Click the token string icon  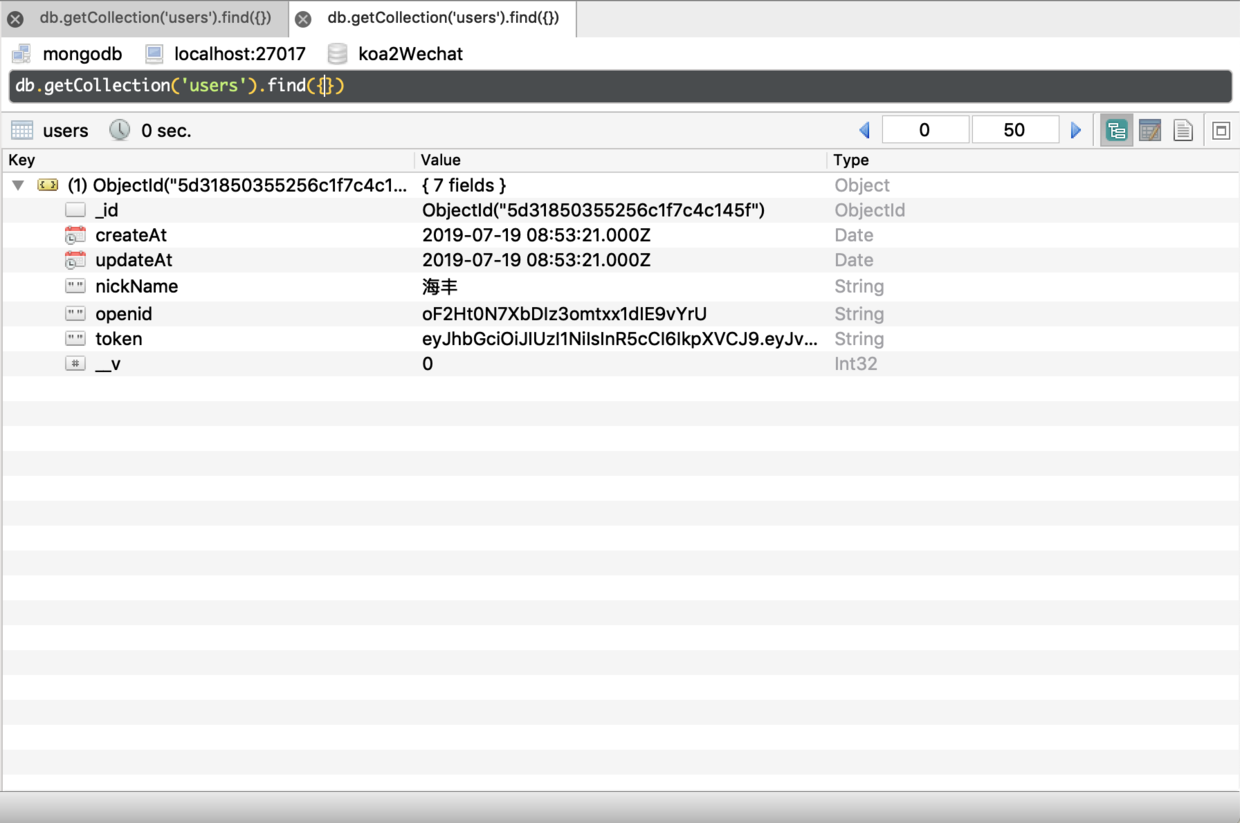pos(75,339)
